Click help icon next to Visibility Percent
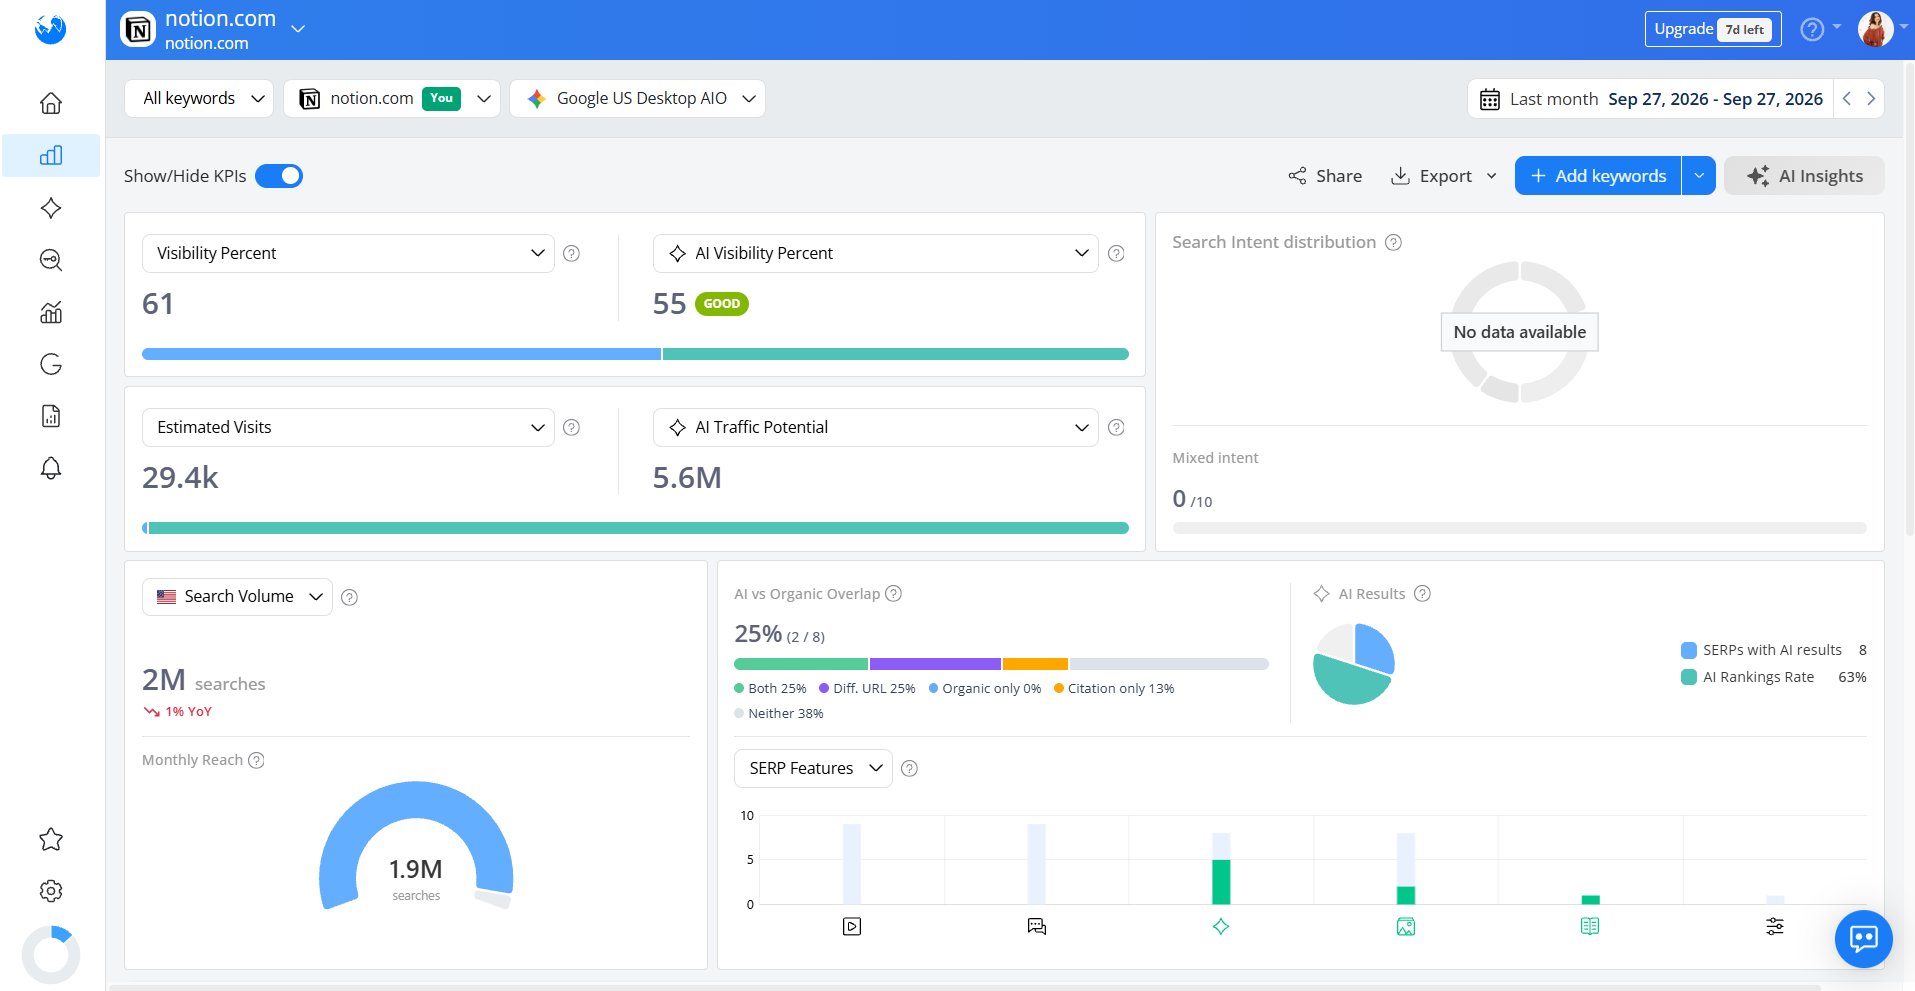 coord(572,254)
